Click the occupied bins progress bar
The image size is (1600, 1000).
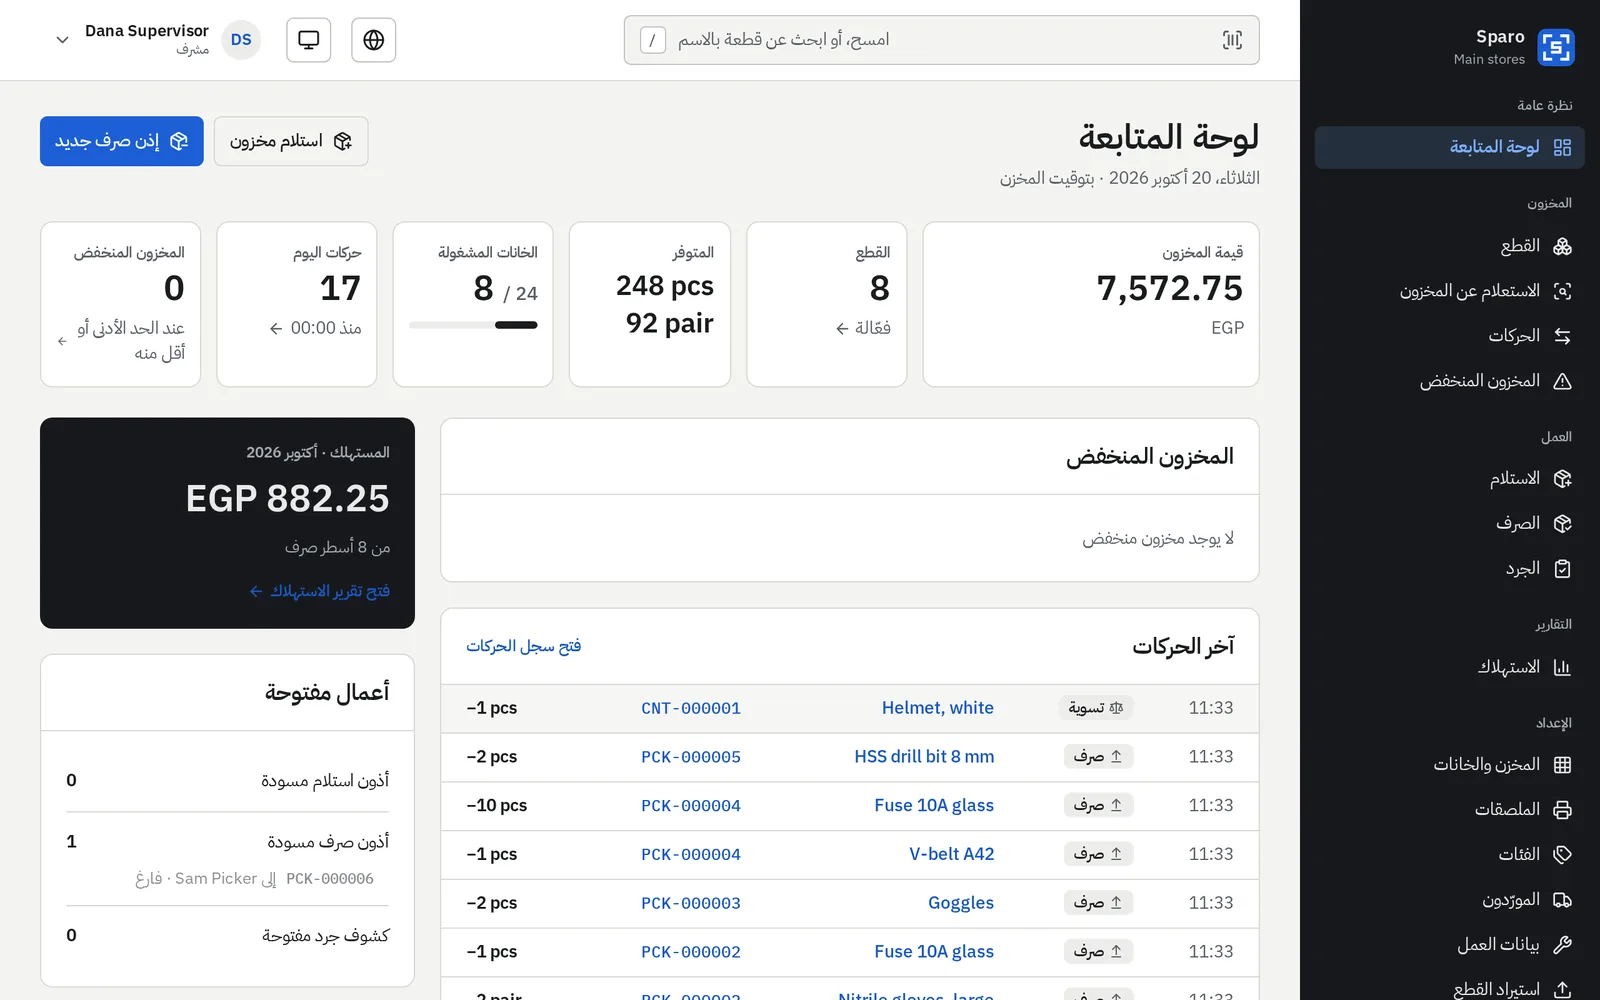point(473,325)
